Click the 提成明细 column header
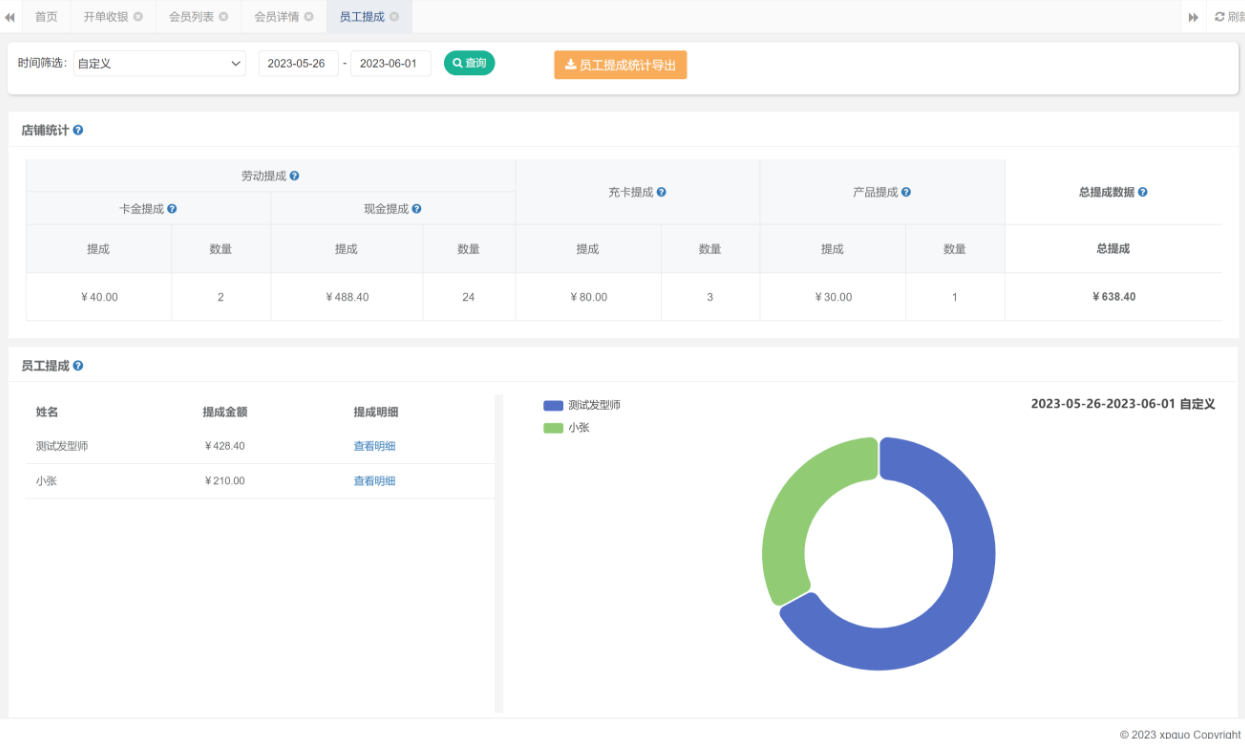Image resolution: width=1245 pixels, height=745 pixels. coord(376,412)
